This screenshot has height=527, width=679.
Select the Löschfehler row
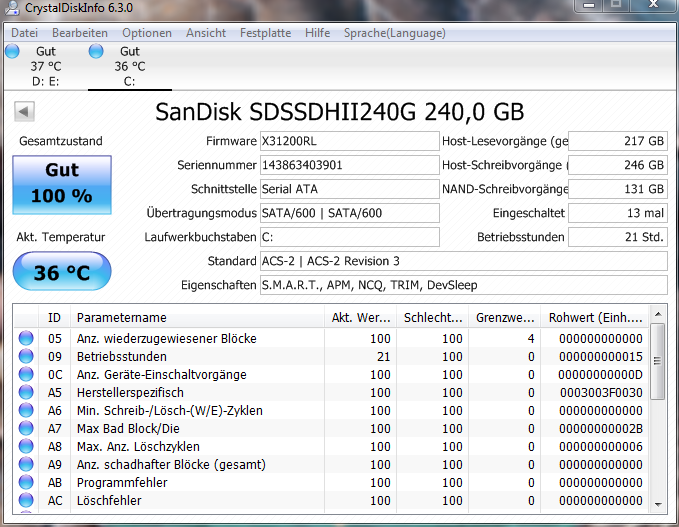[331, 500]
